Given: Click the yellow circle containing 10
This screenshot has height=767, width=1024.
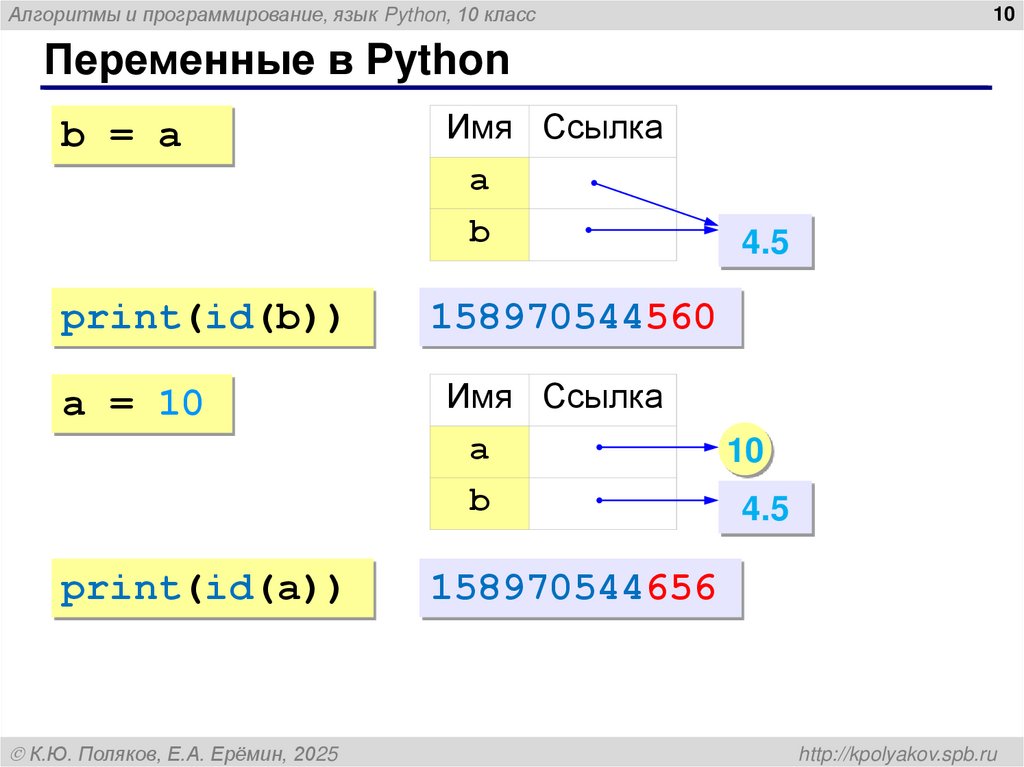Looking at the screenshot, I should tap(745, 450).
